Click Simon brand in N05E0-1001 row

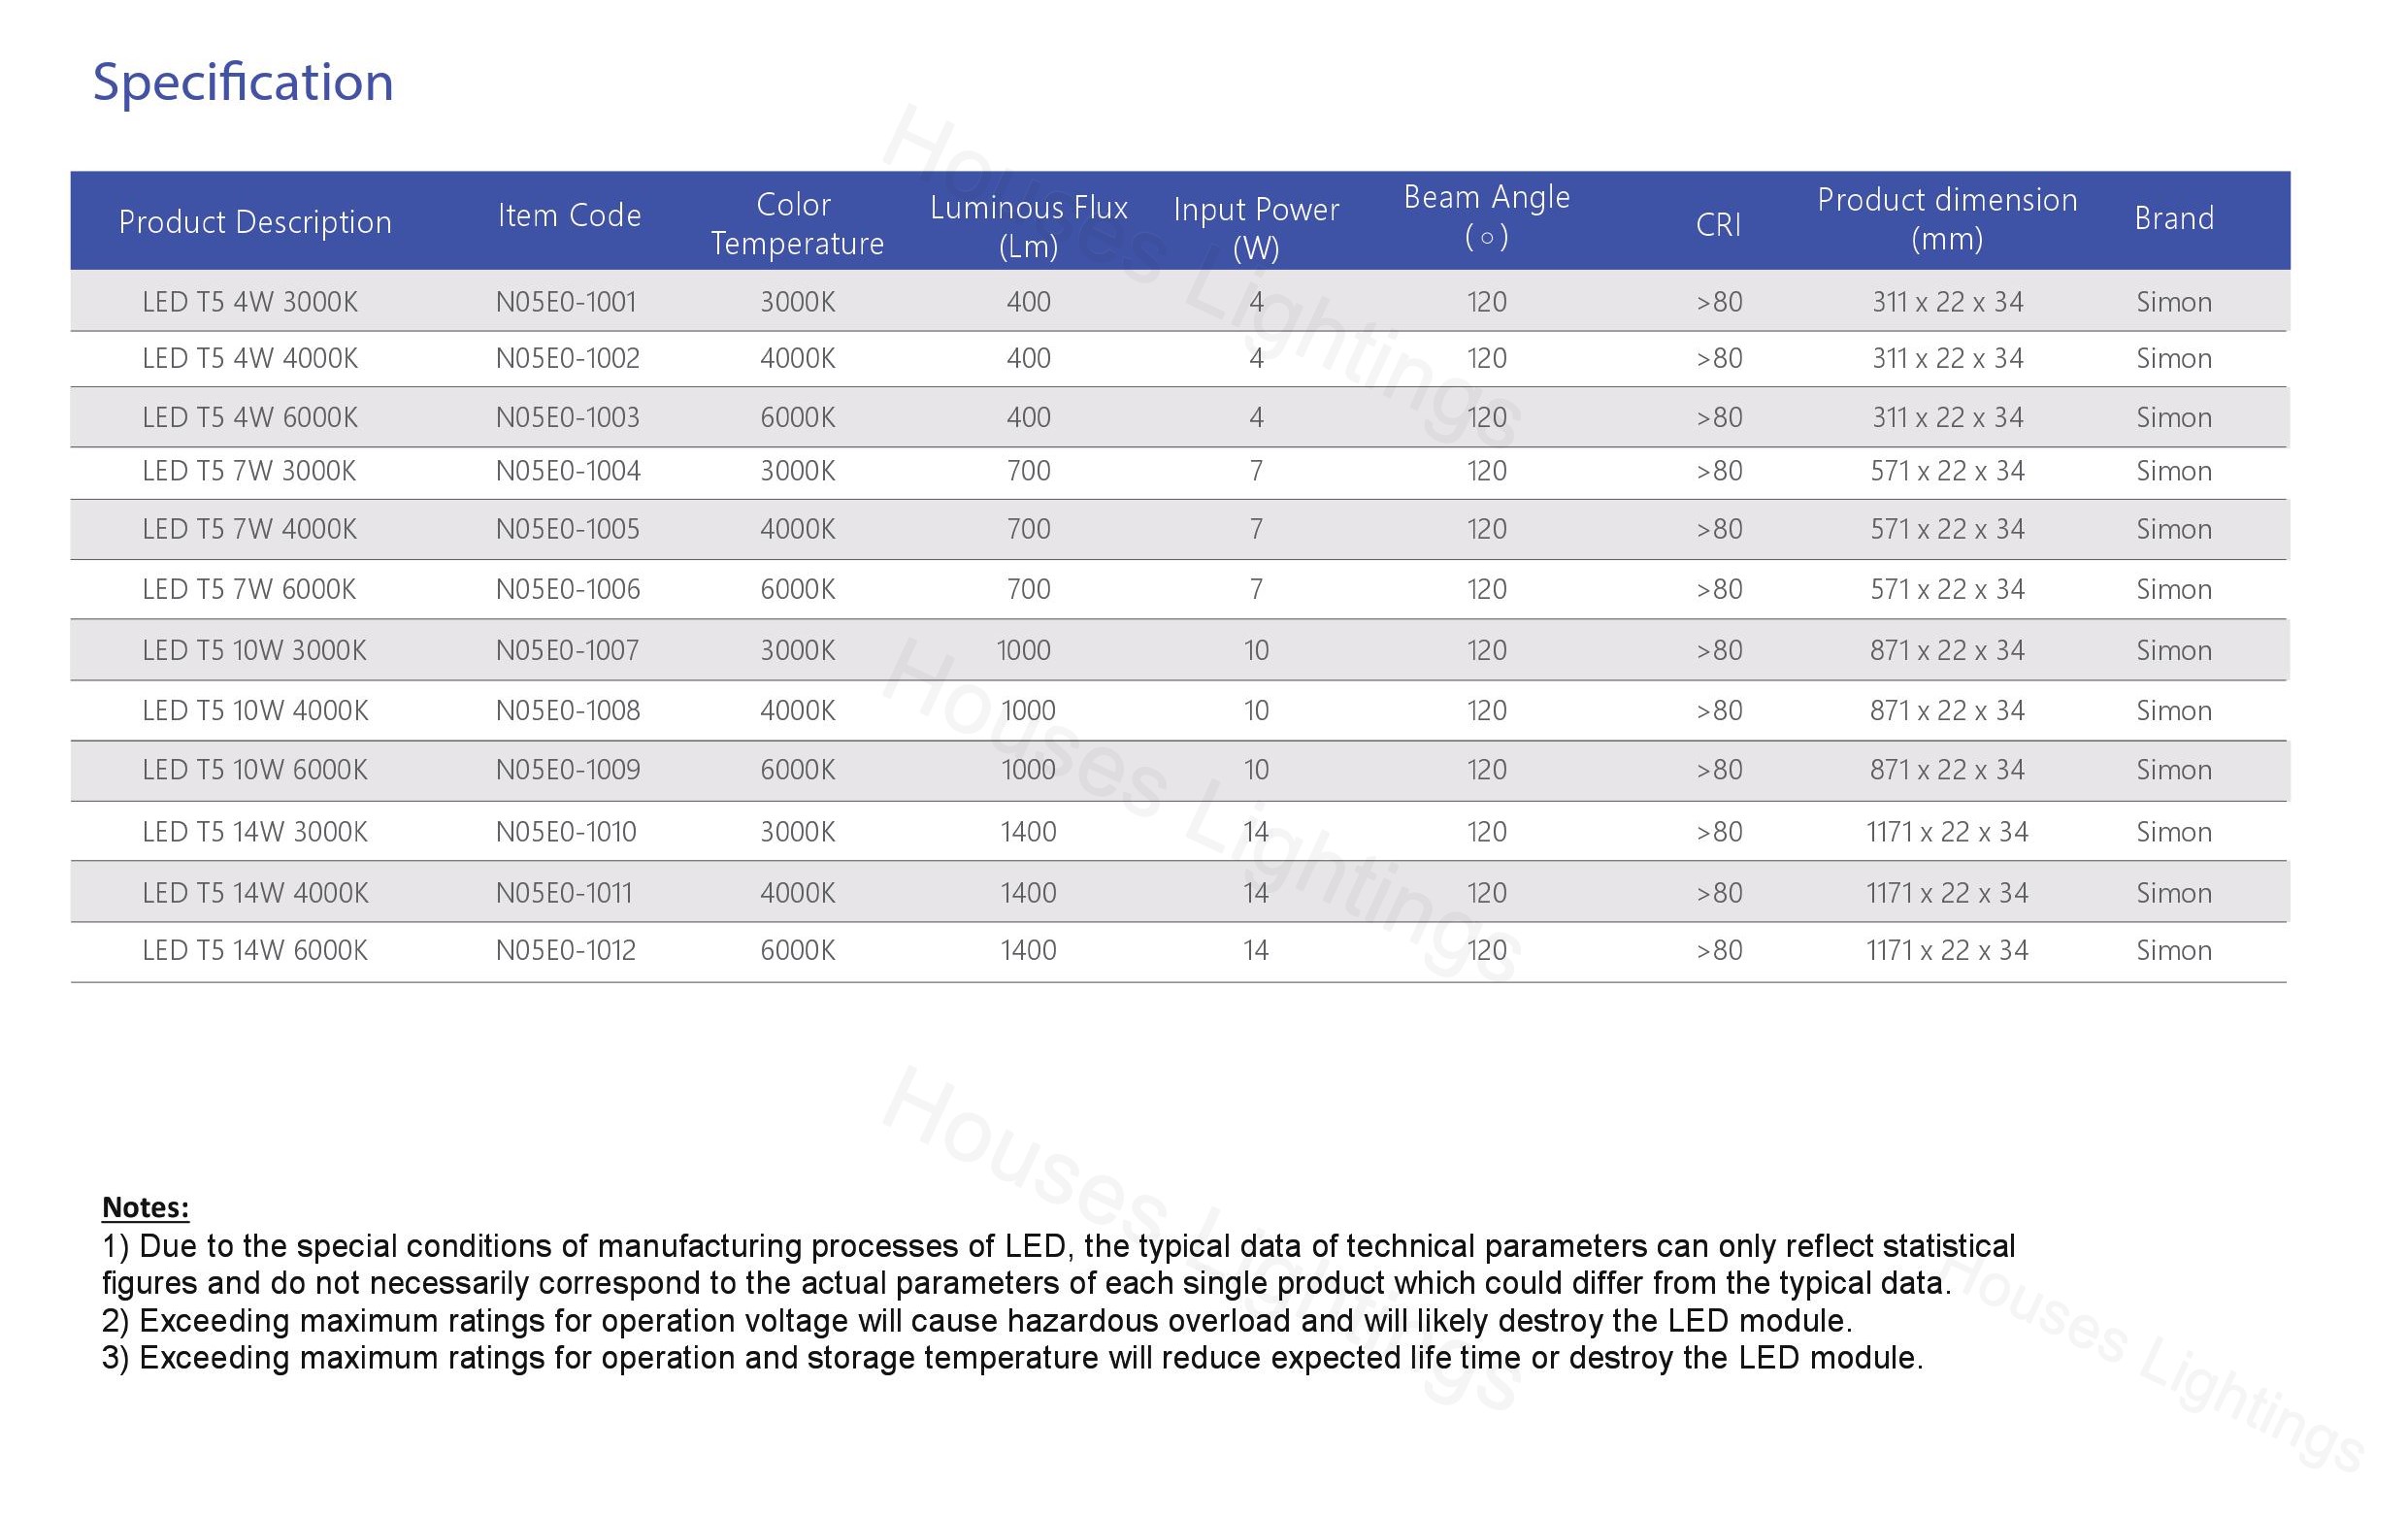[2174, 302]
